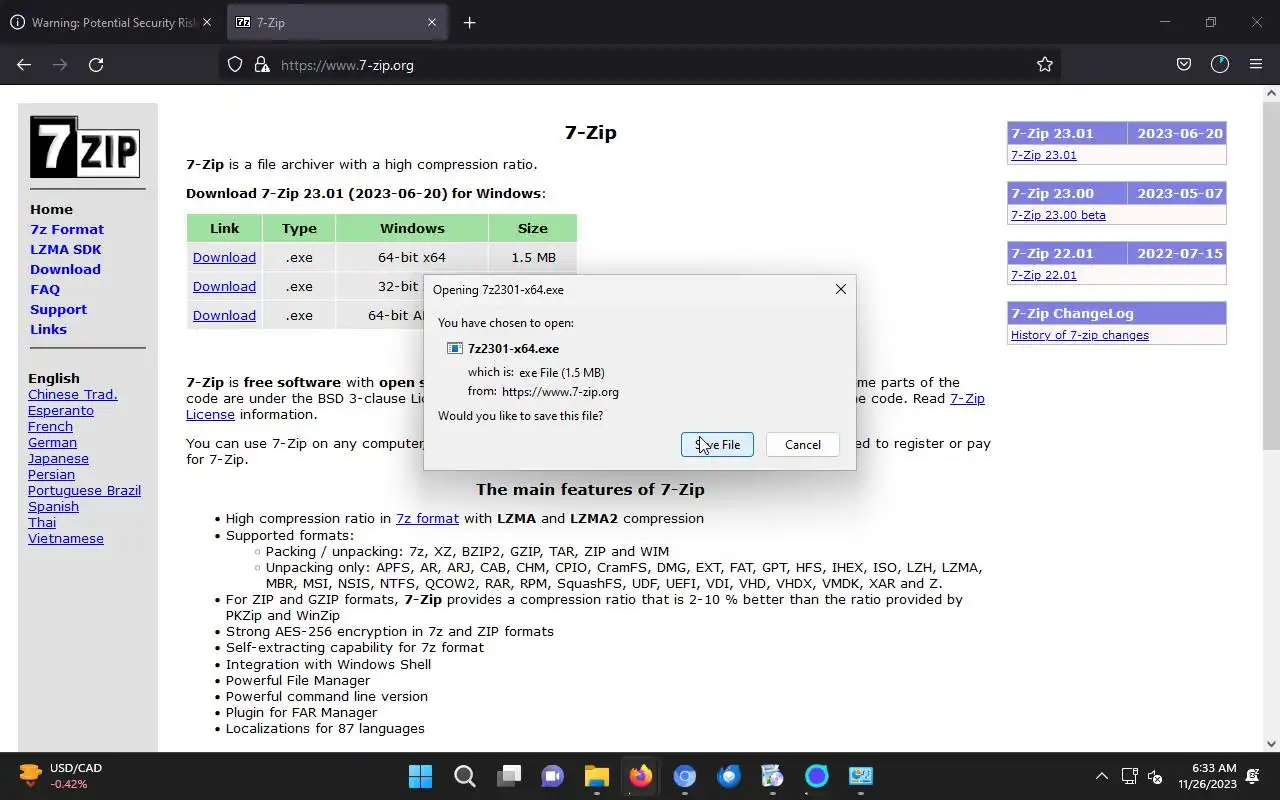Open the USD/CAD widget on taskbar

(62, 776)
